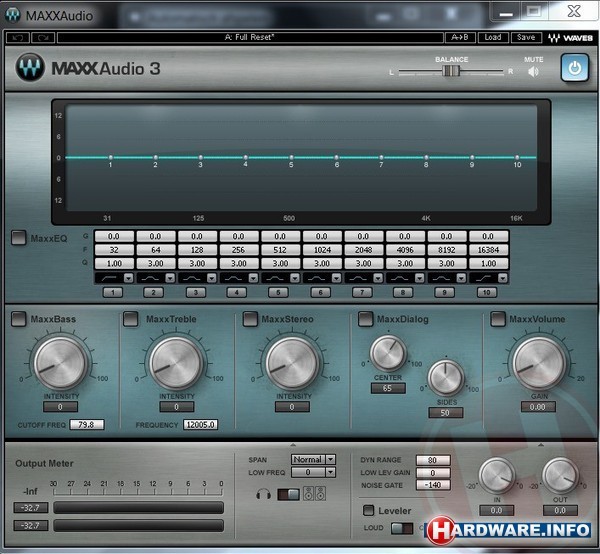Click band 1 low-shelf filter shape icon

point(109,278)
